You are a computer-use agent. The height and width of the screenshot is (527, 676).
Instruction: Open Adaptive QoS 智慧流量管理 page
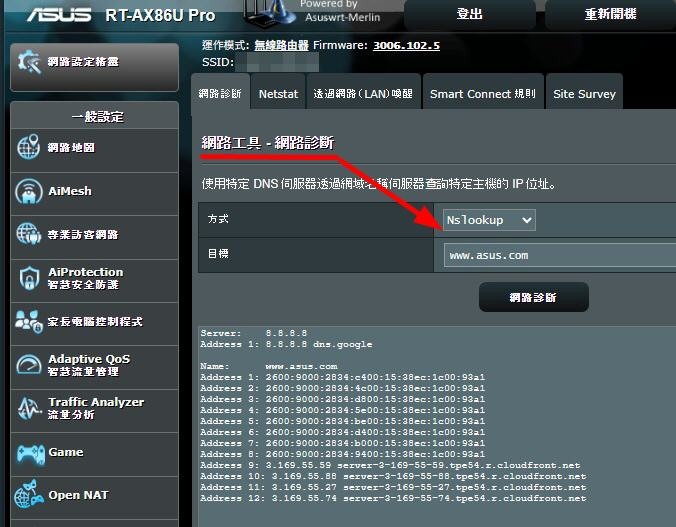pos(94,367)
